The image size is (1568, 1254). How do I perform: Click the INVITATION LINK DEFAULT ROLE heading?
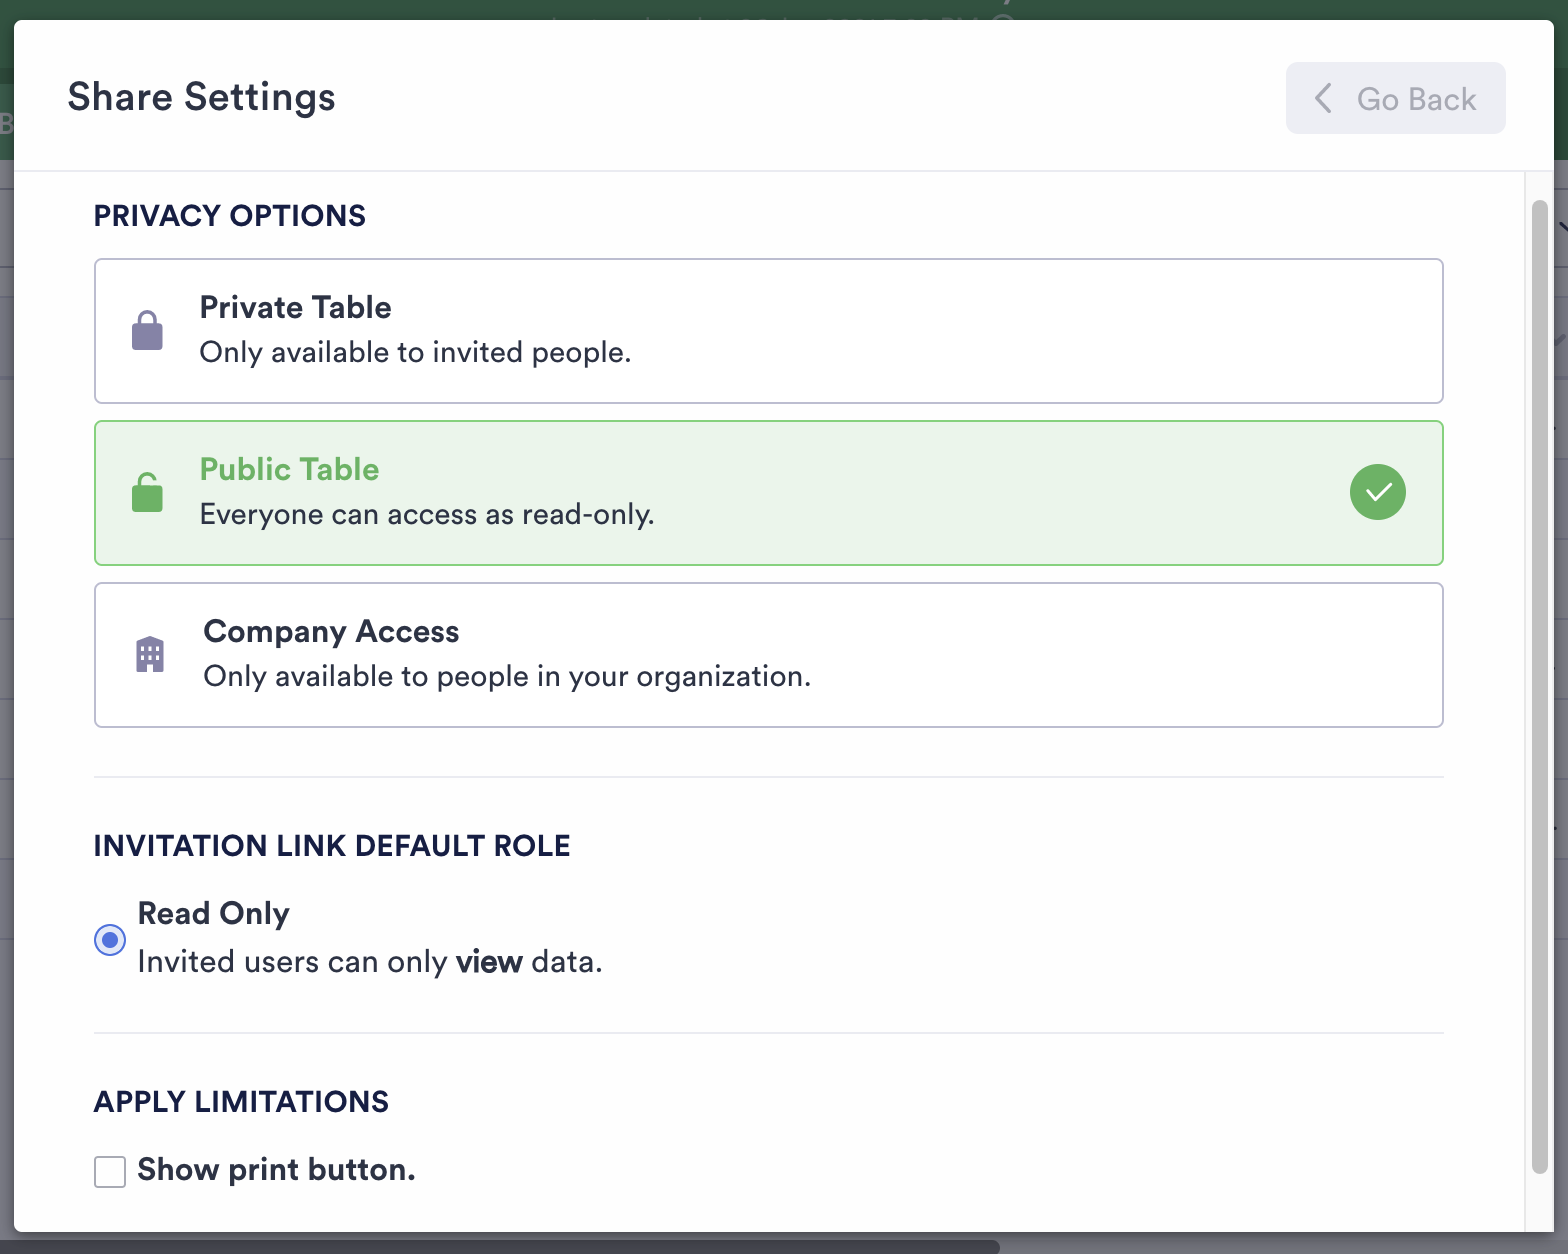coord(332,845)
